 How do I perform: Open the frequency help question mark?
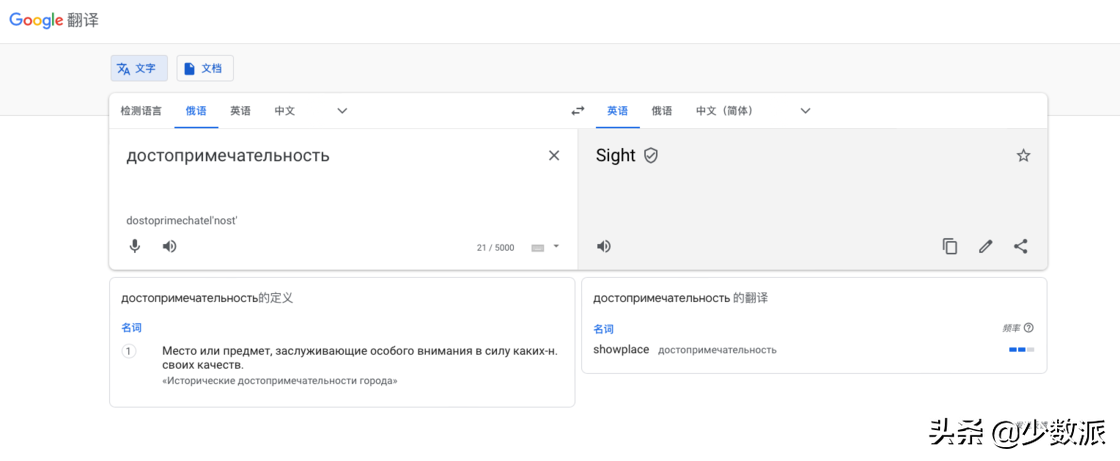pos(1029,328)
